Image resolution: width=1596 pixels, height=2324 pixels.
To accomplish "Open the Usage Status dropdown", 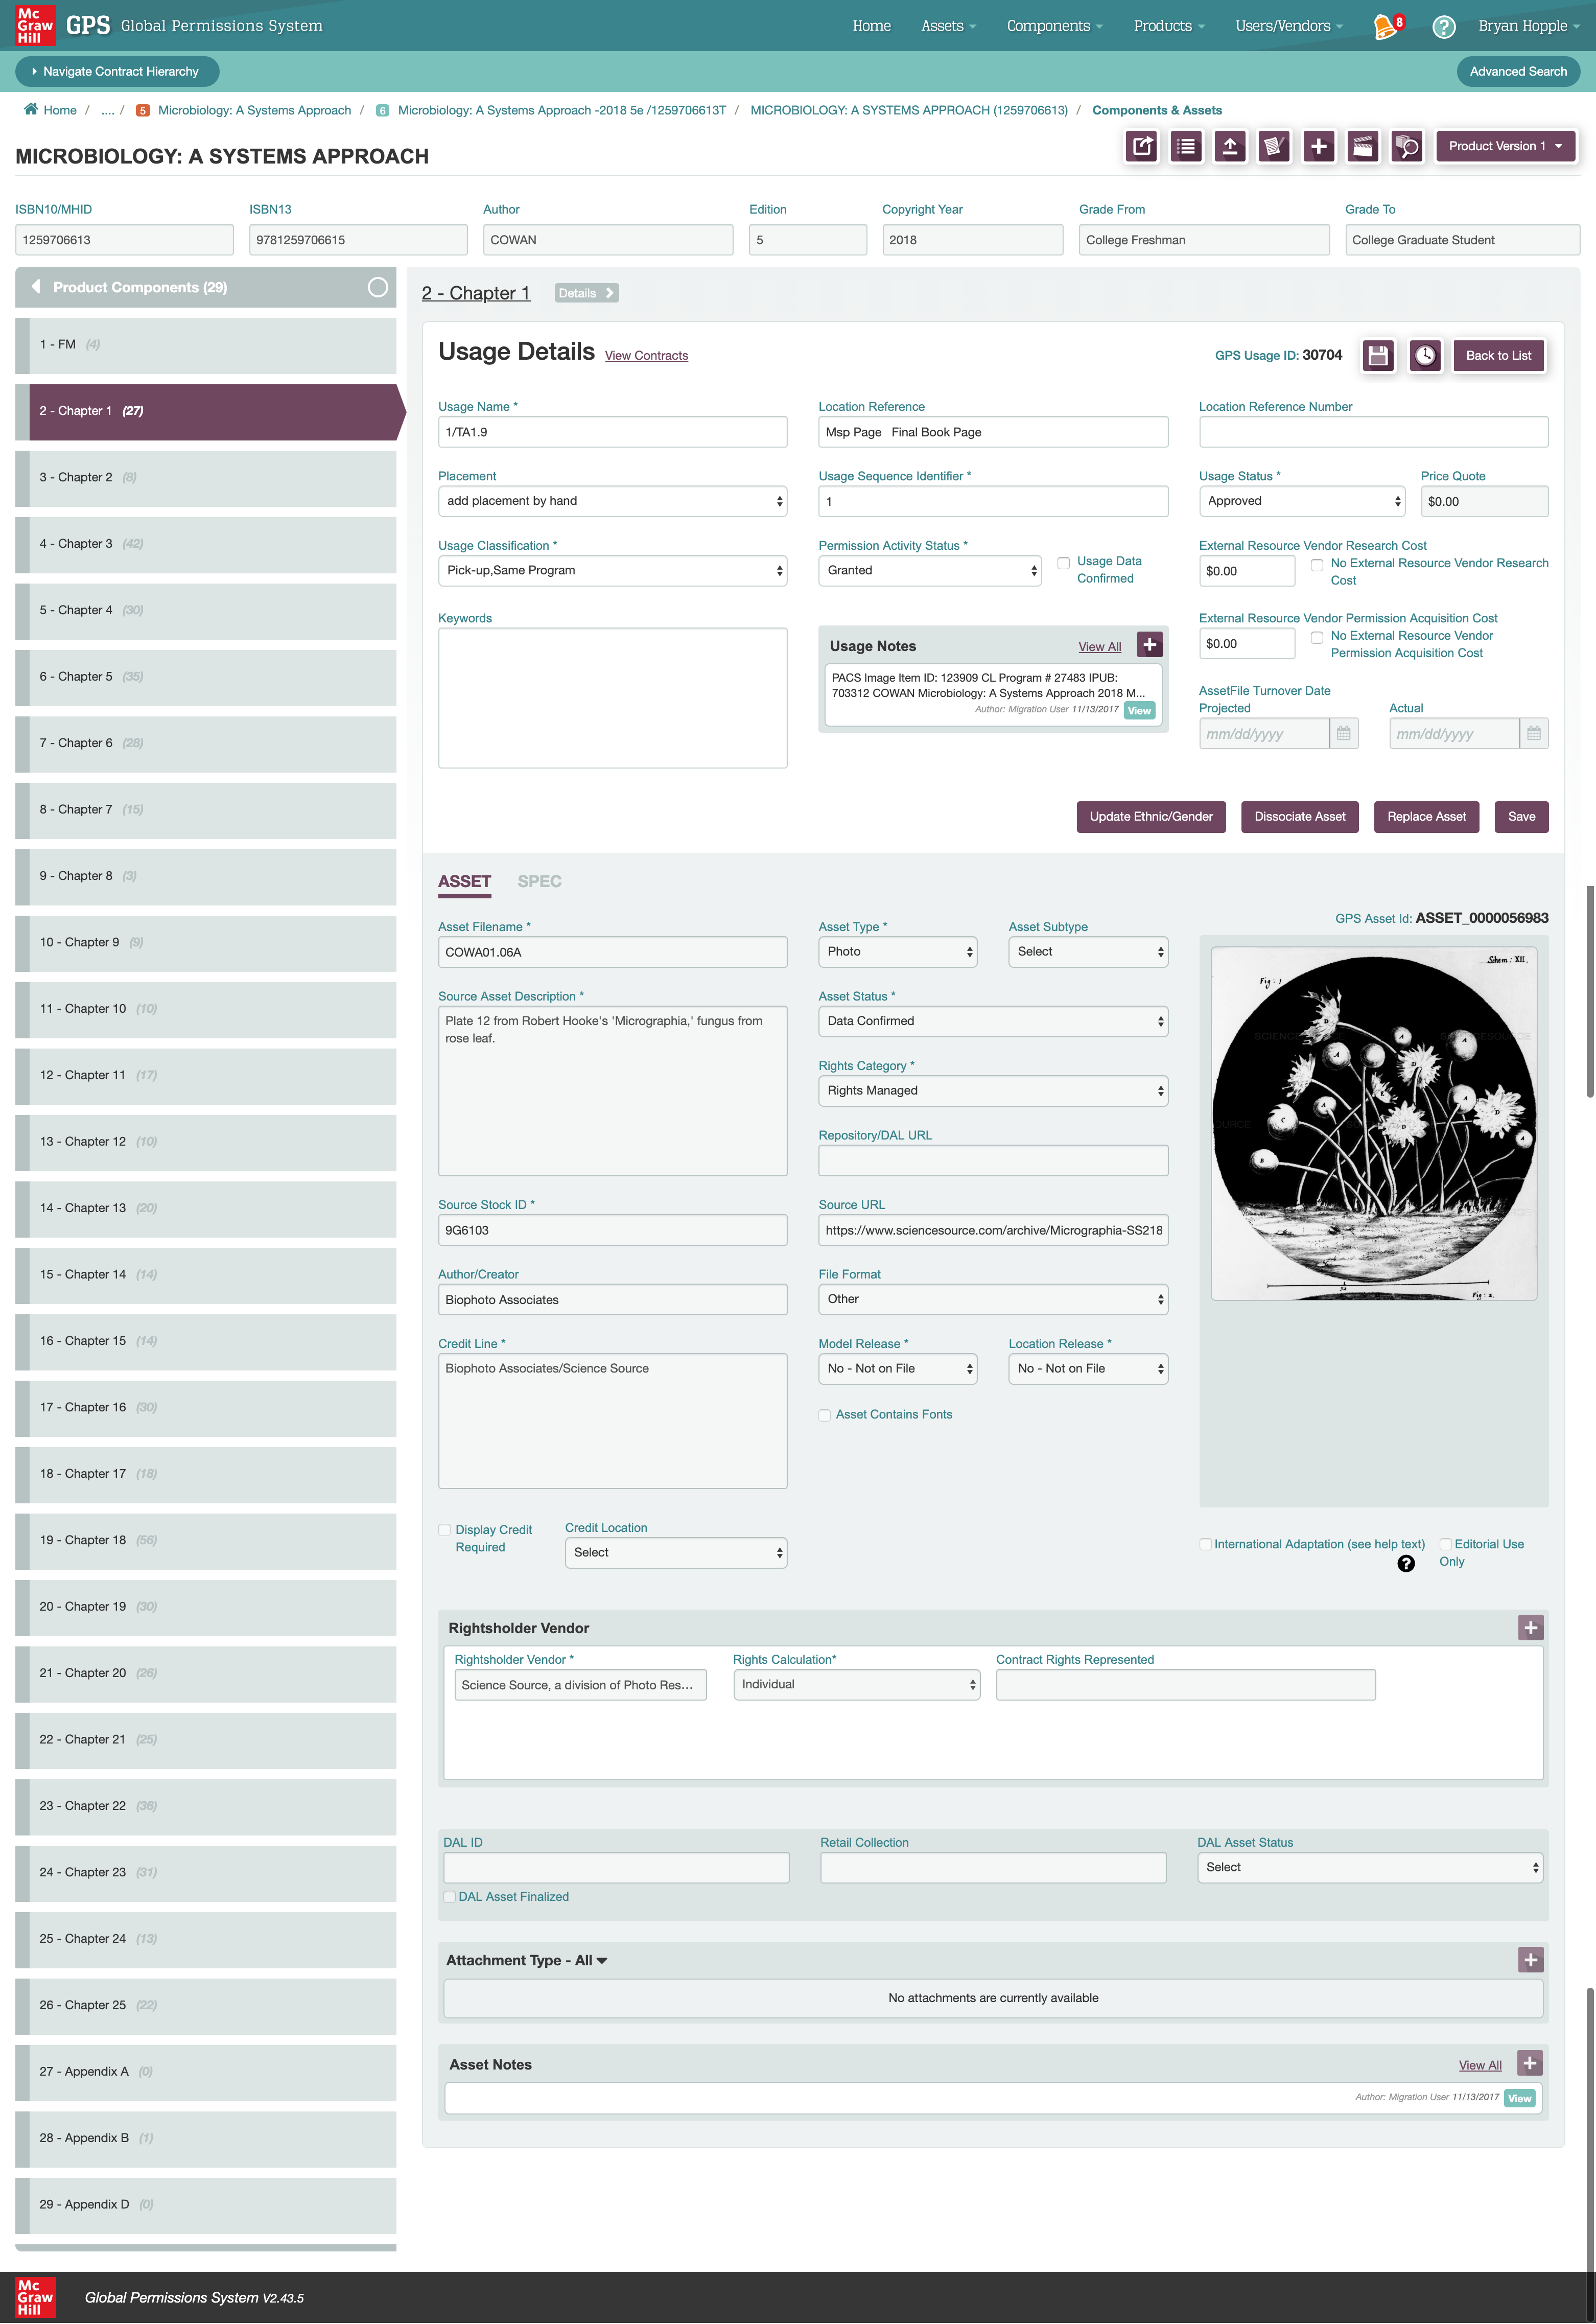I will pyautogui.click(x=1301, y=501).
